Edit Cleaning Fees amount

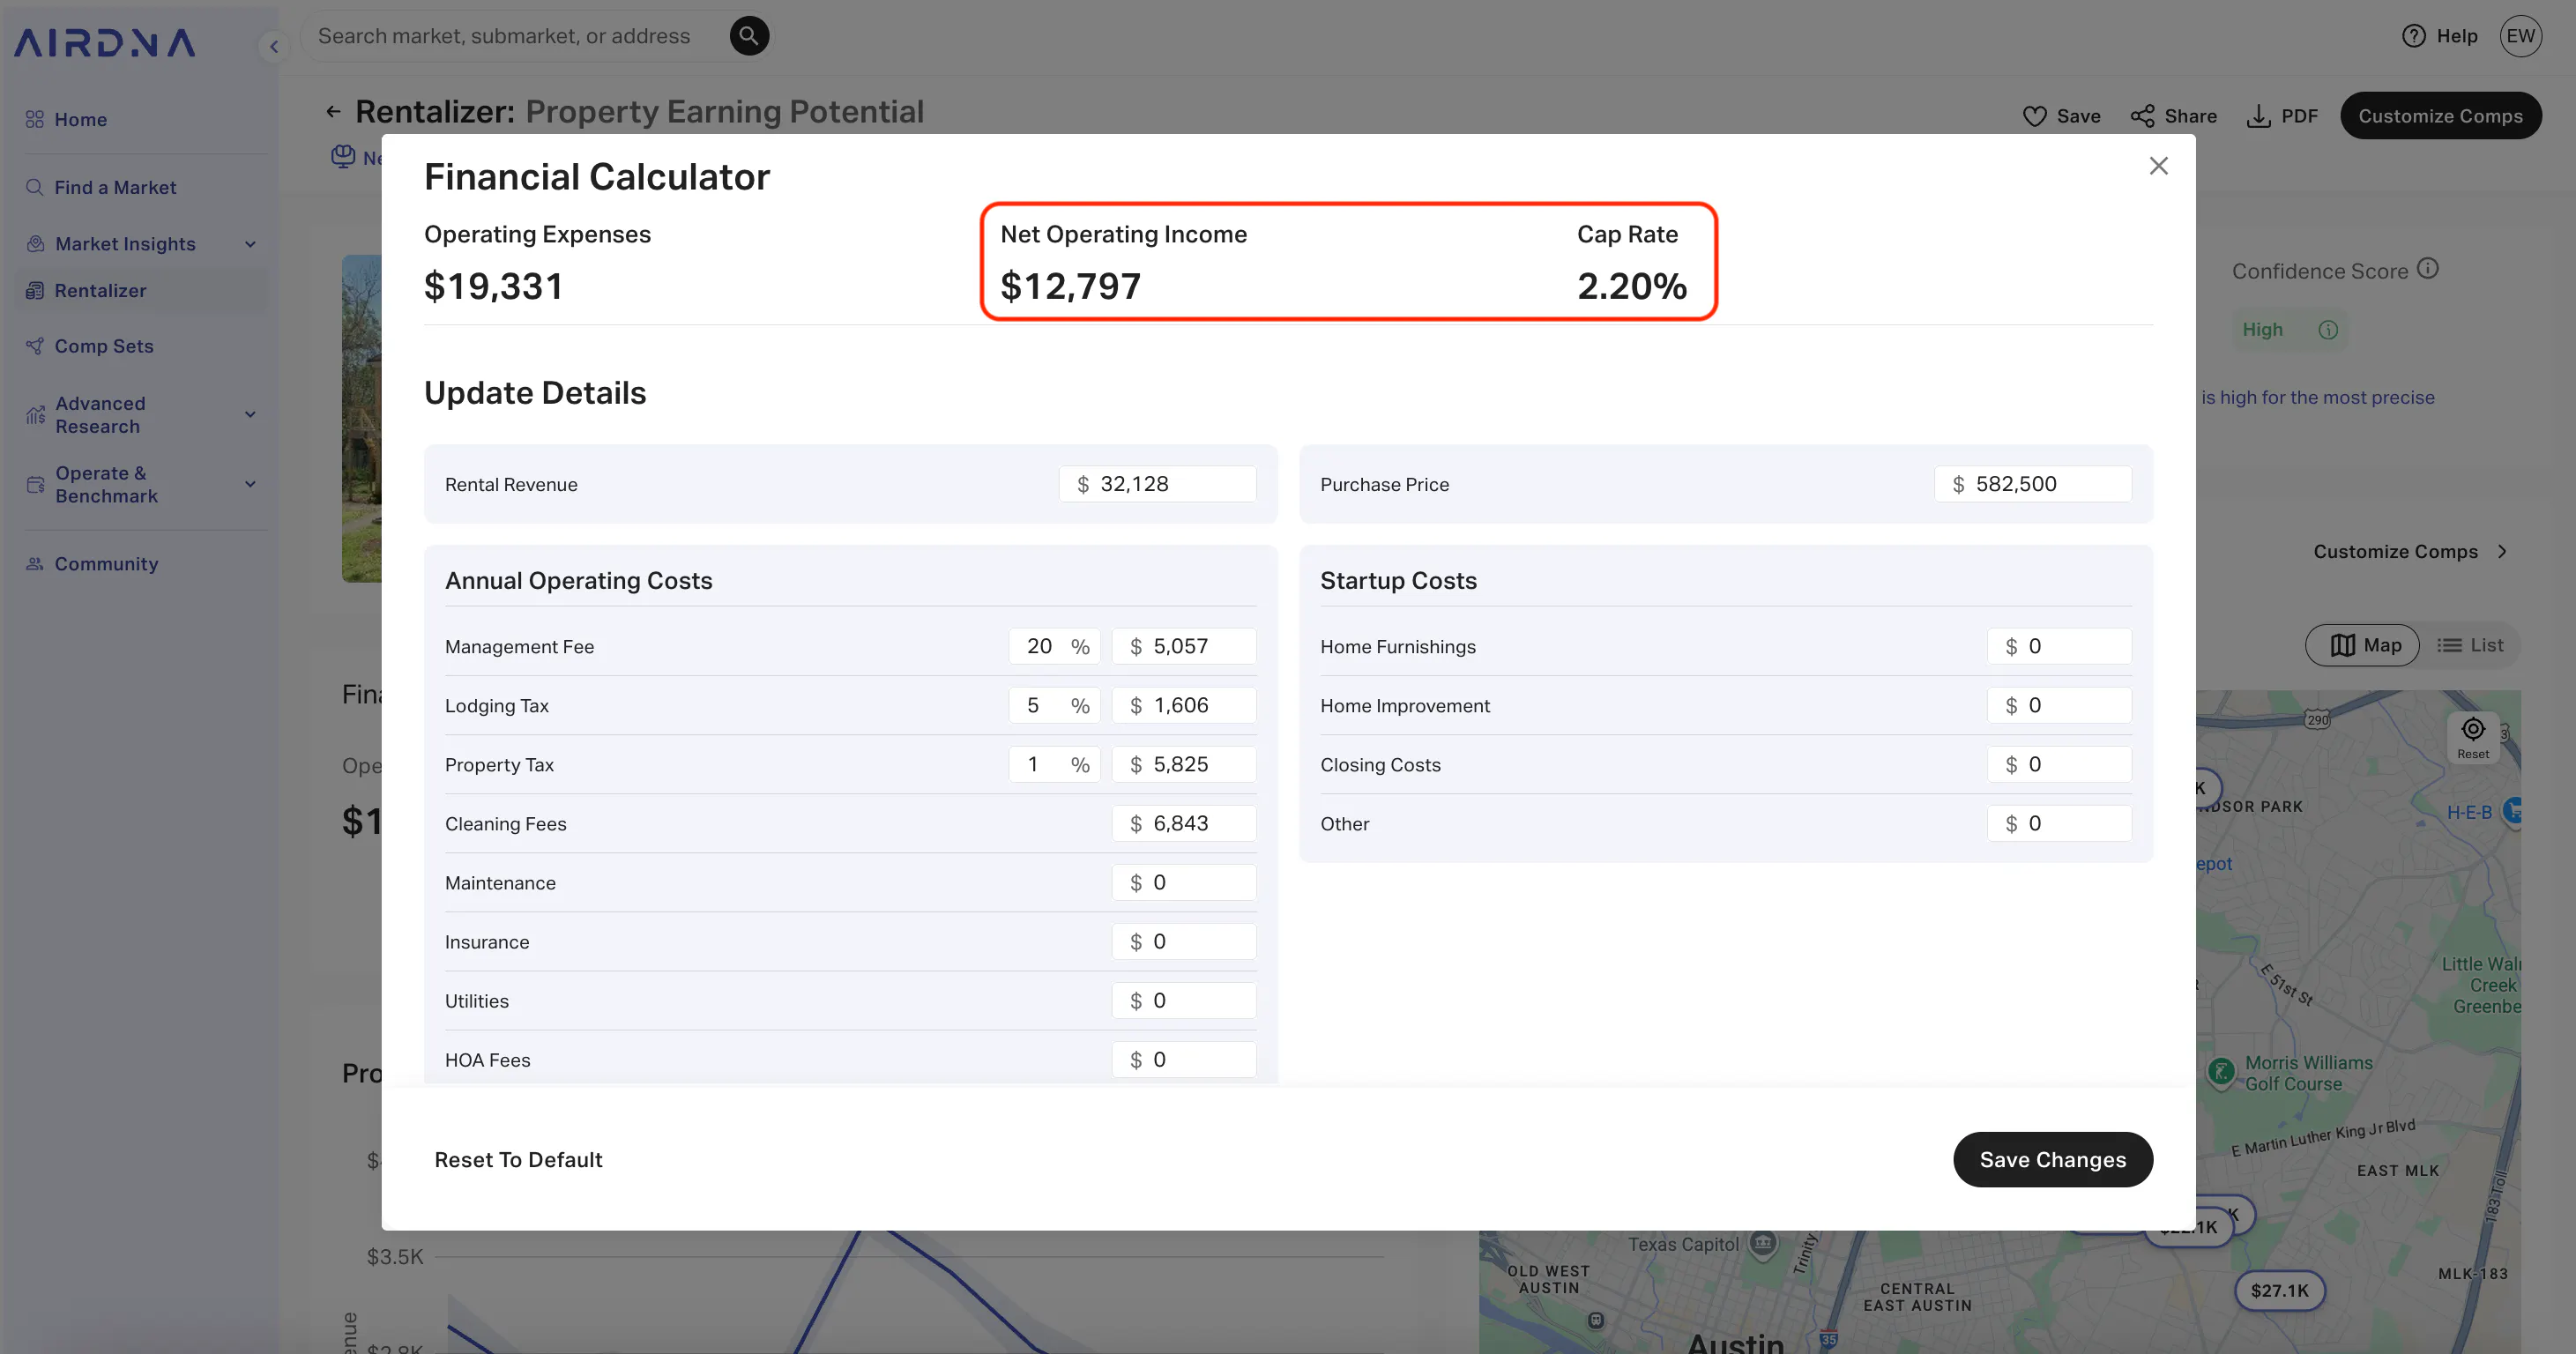[x=1184, y=824]
